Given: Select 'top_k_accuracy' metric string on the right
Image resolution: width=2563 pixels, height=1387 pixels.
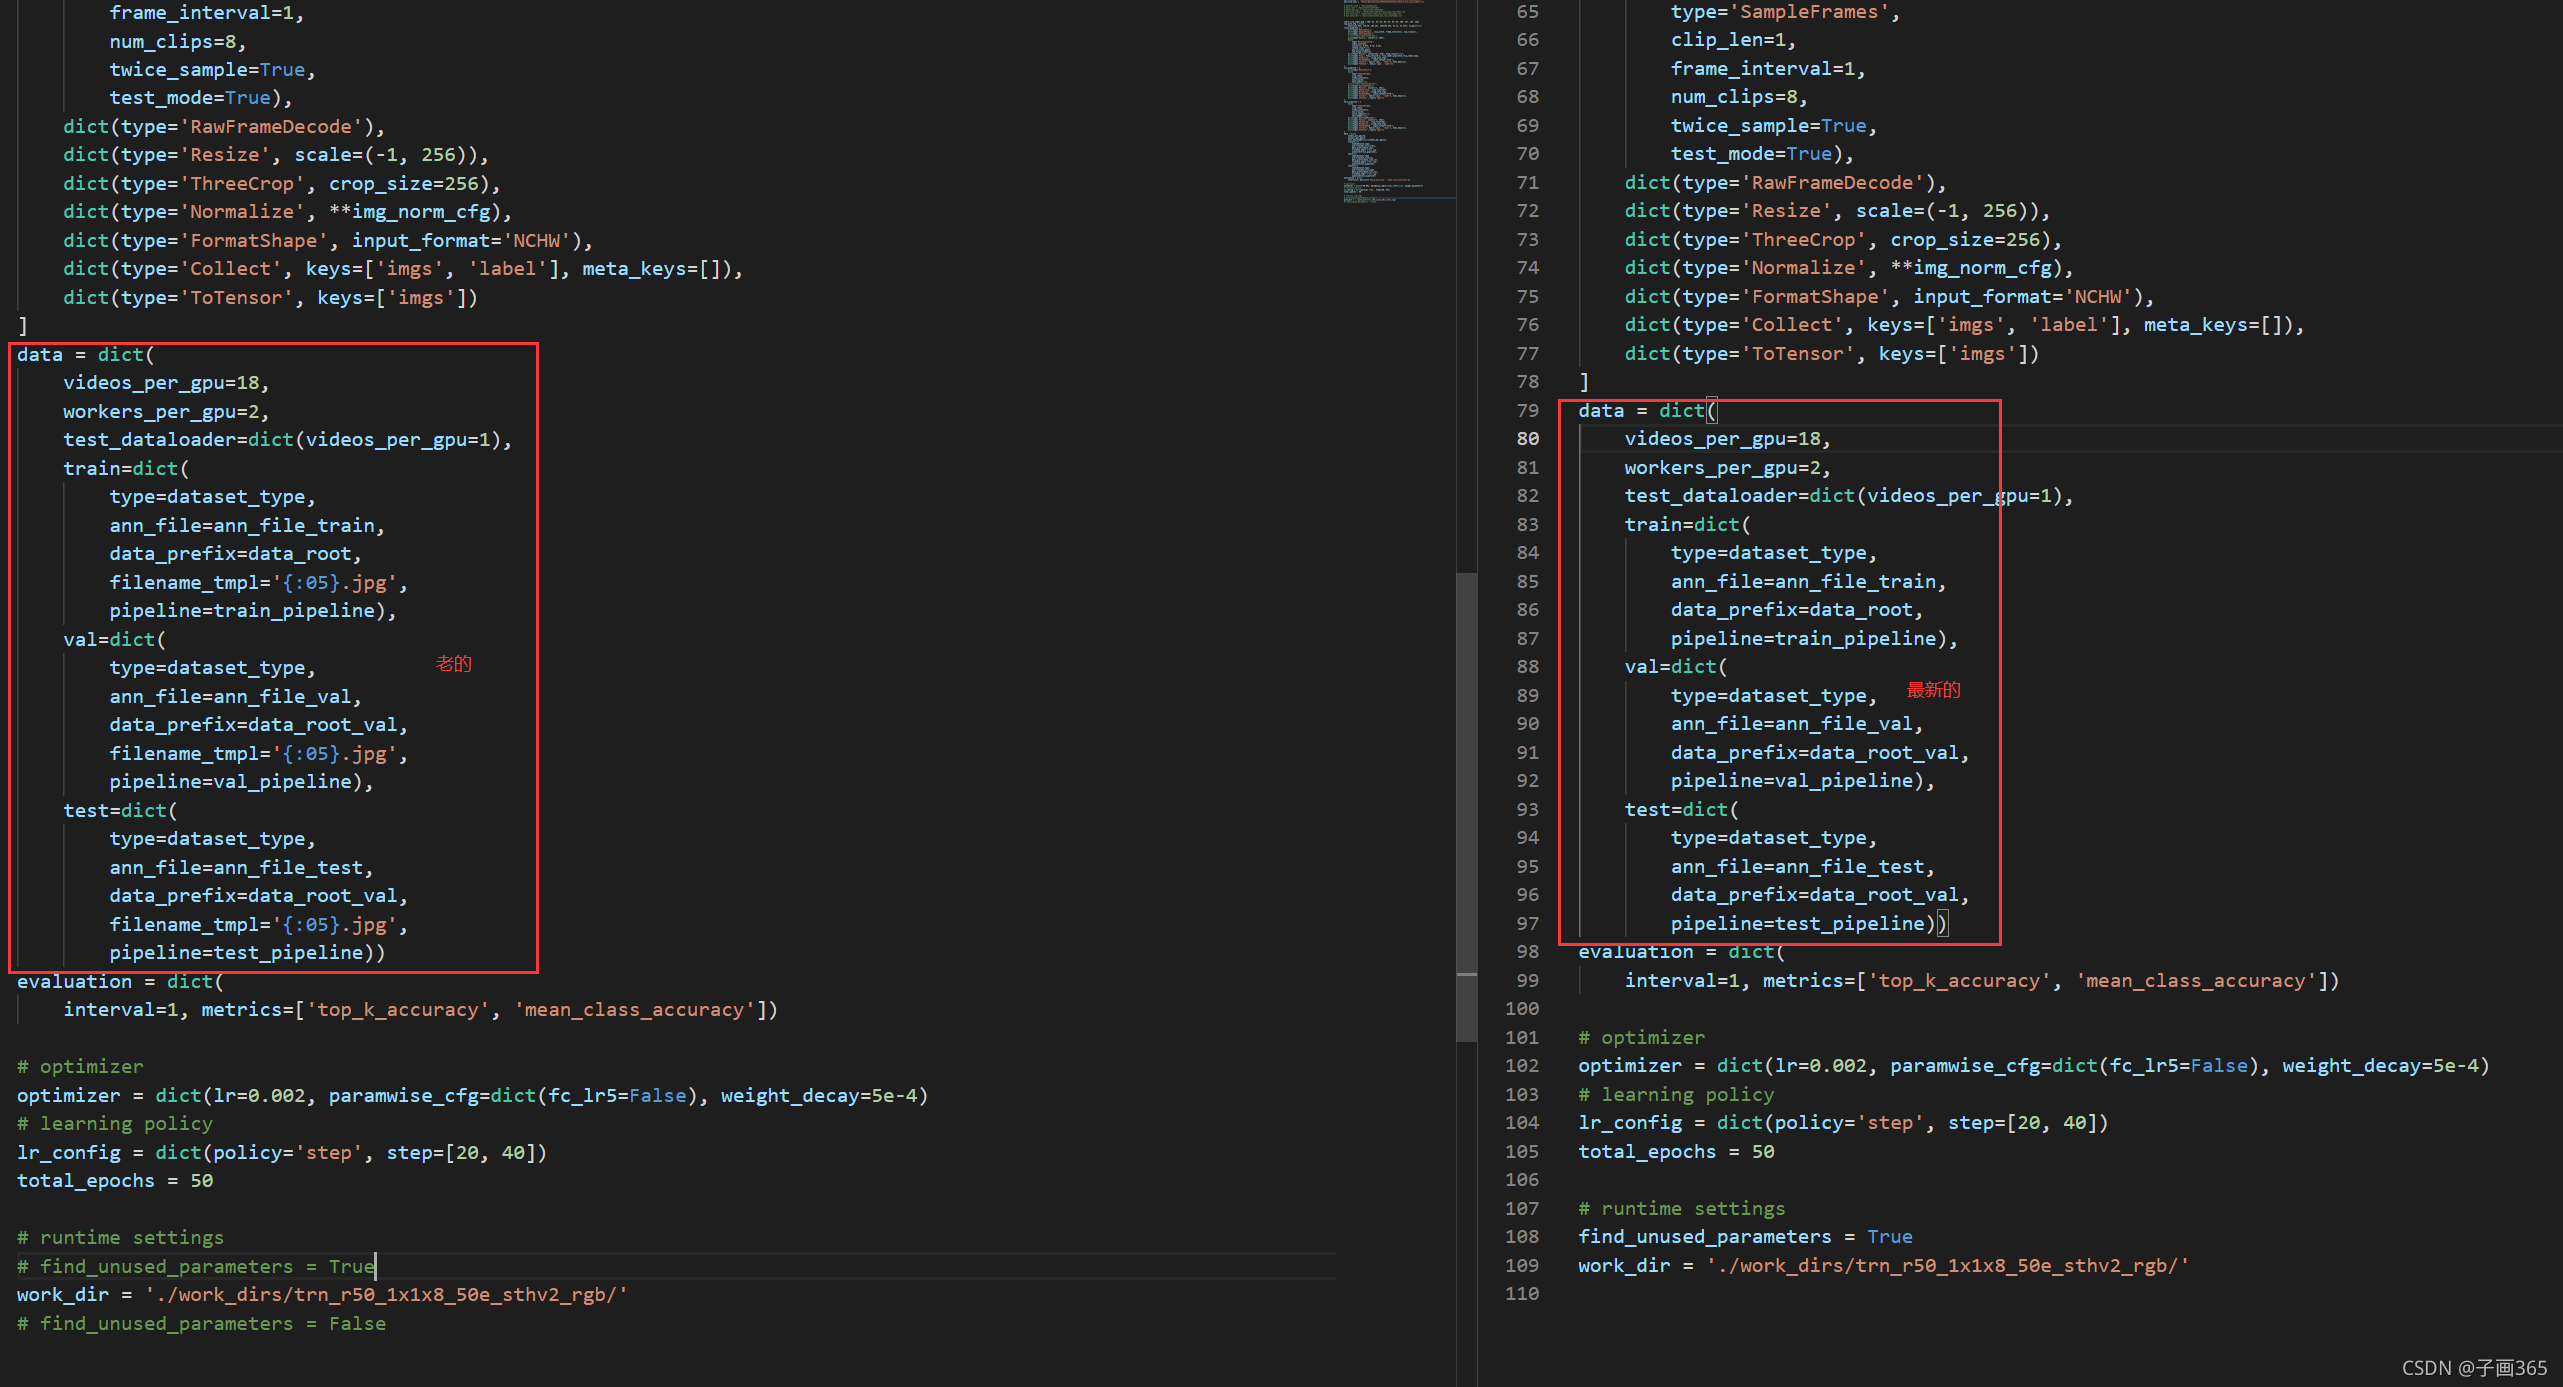Looking at the screenshot, I should tap(1958, 980).
